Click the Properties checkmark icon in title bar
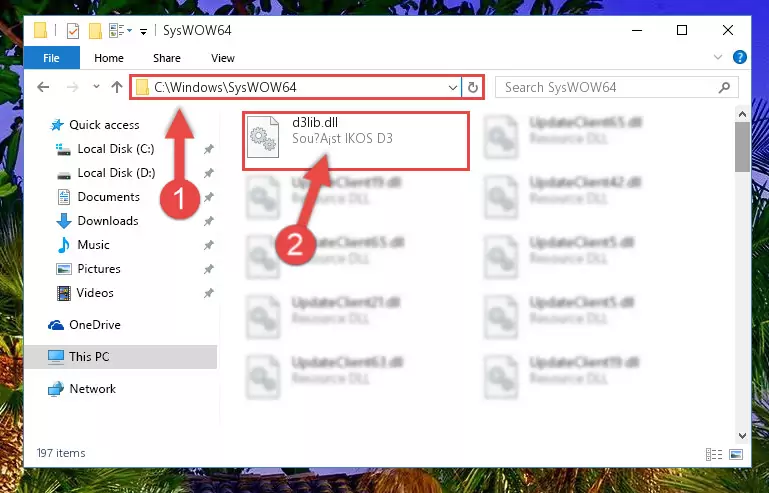 73,30
